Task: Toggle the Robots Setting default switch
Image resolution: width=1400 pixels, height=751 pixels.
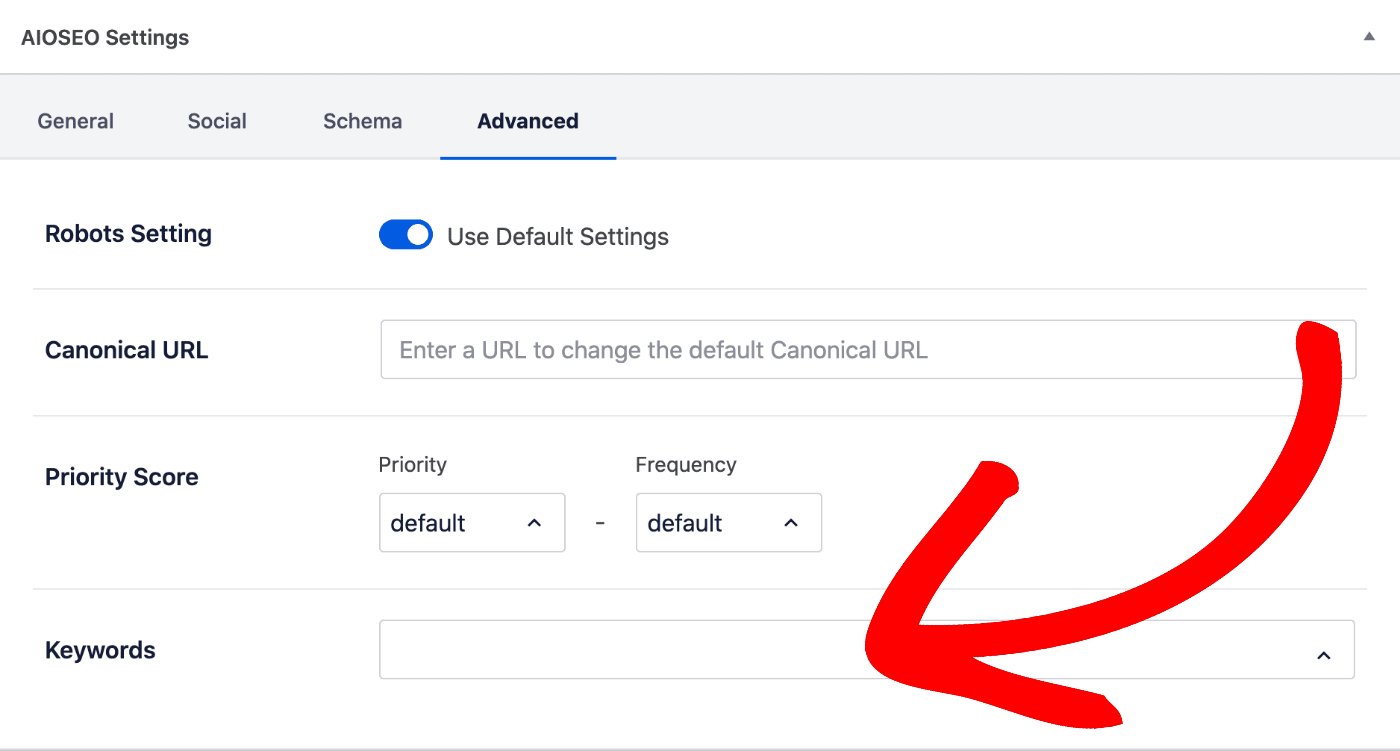Action: (405, 235)
